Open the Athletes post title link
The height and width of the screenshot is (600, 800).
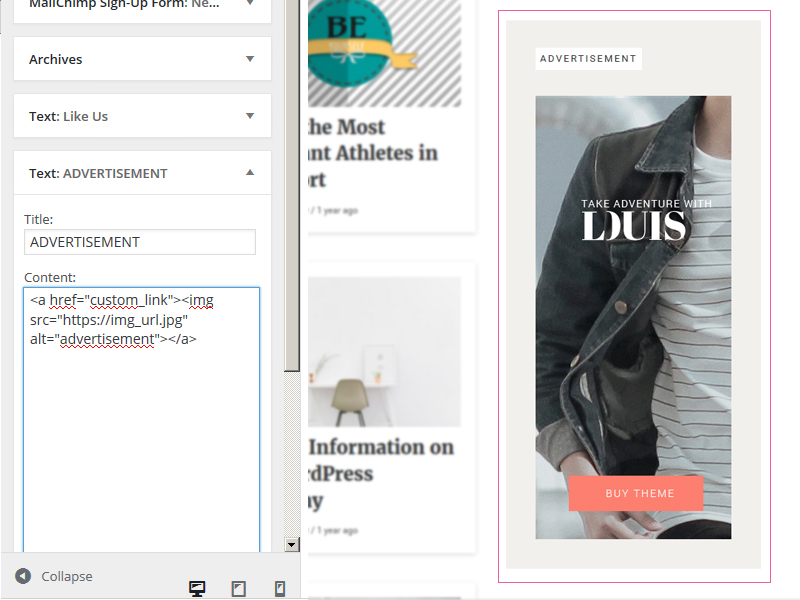372,153
